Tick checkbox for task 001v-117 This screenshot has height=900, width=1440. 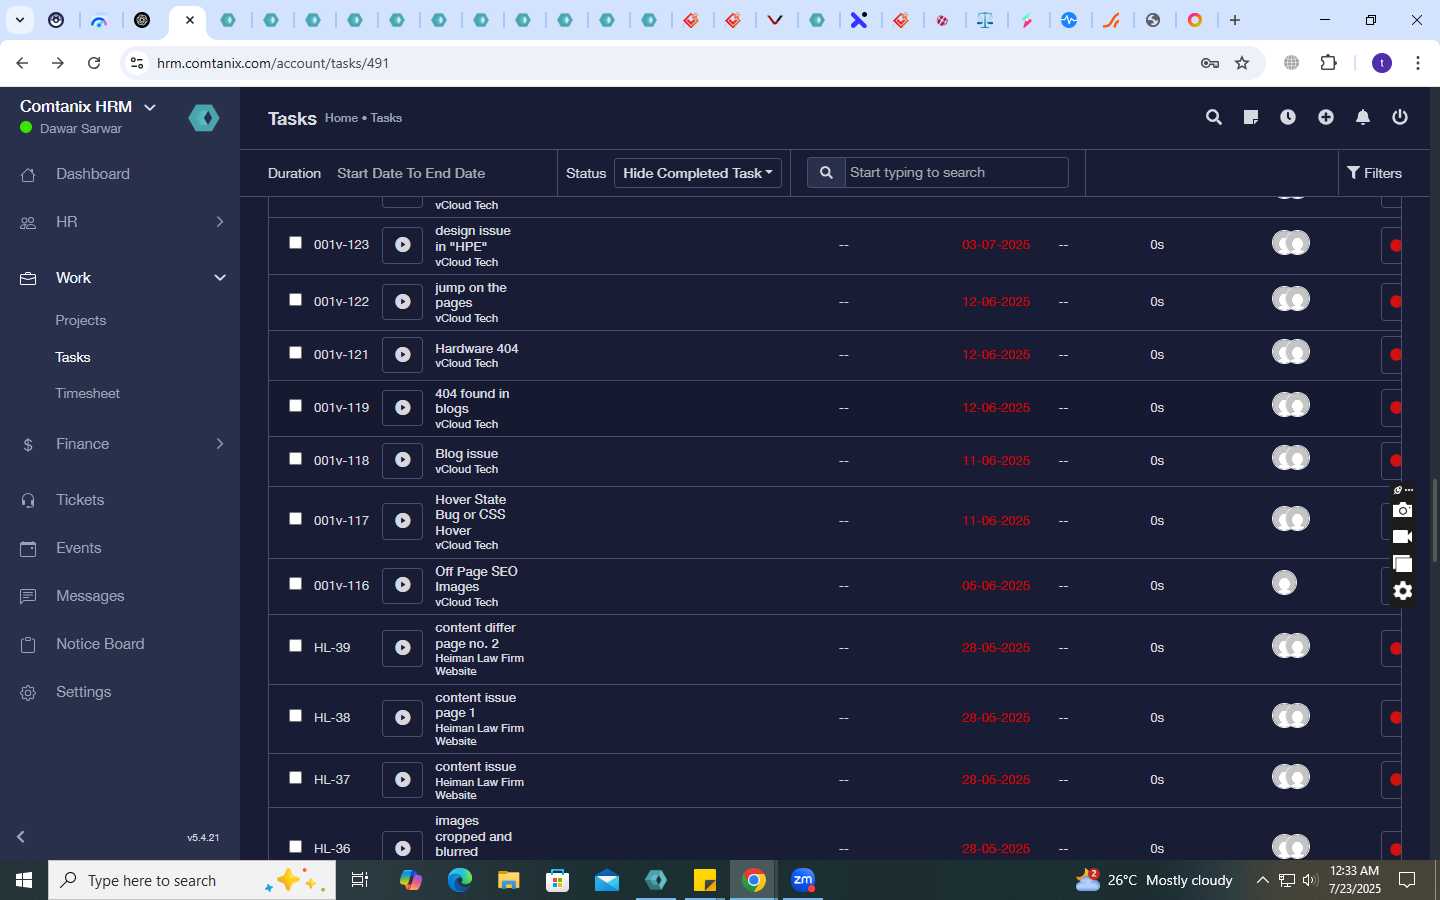tap(295, 519)
